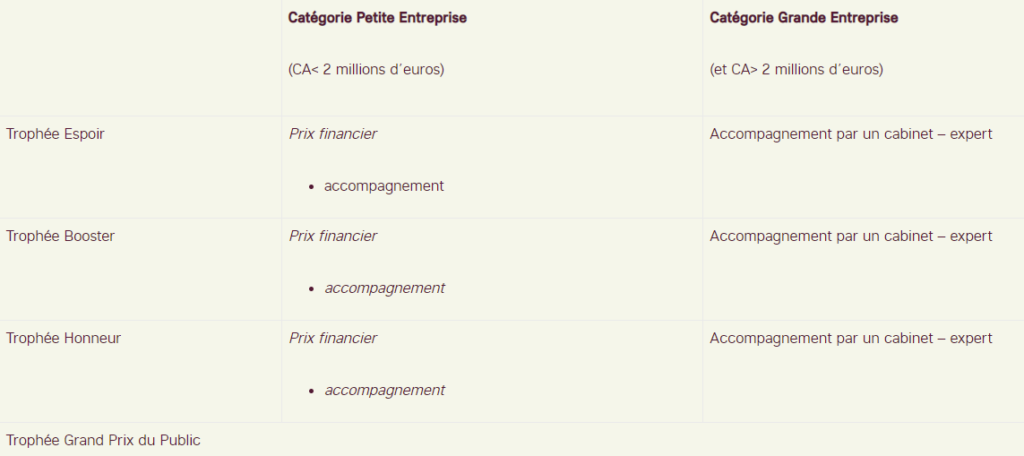Click the bullet marker in Trophée Espoir row

312,187
